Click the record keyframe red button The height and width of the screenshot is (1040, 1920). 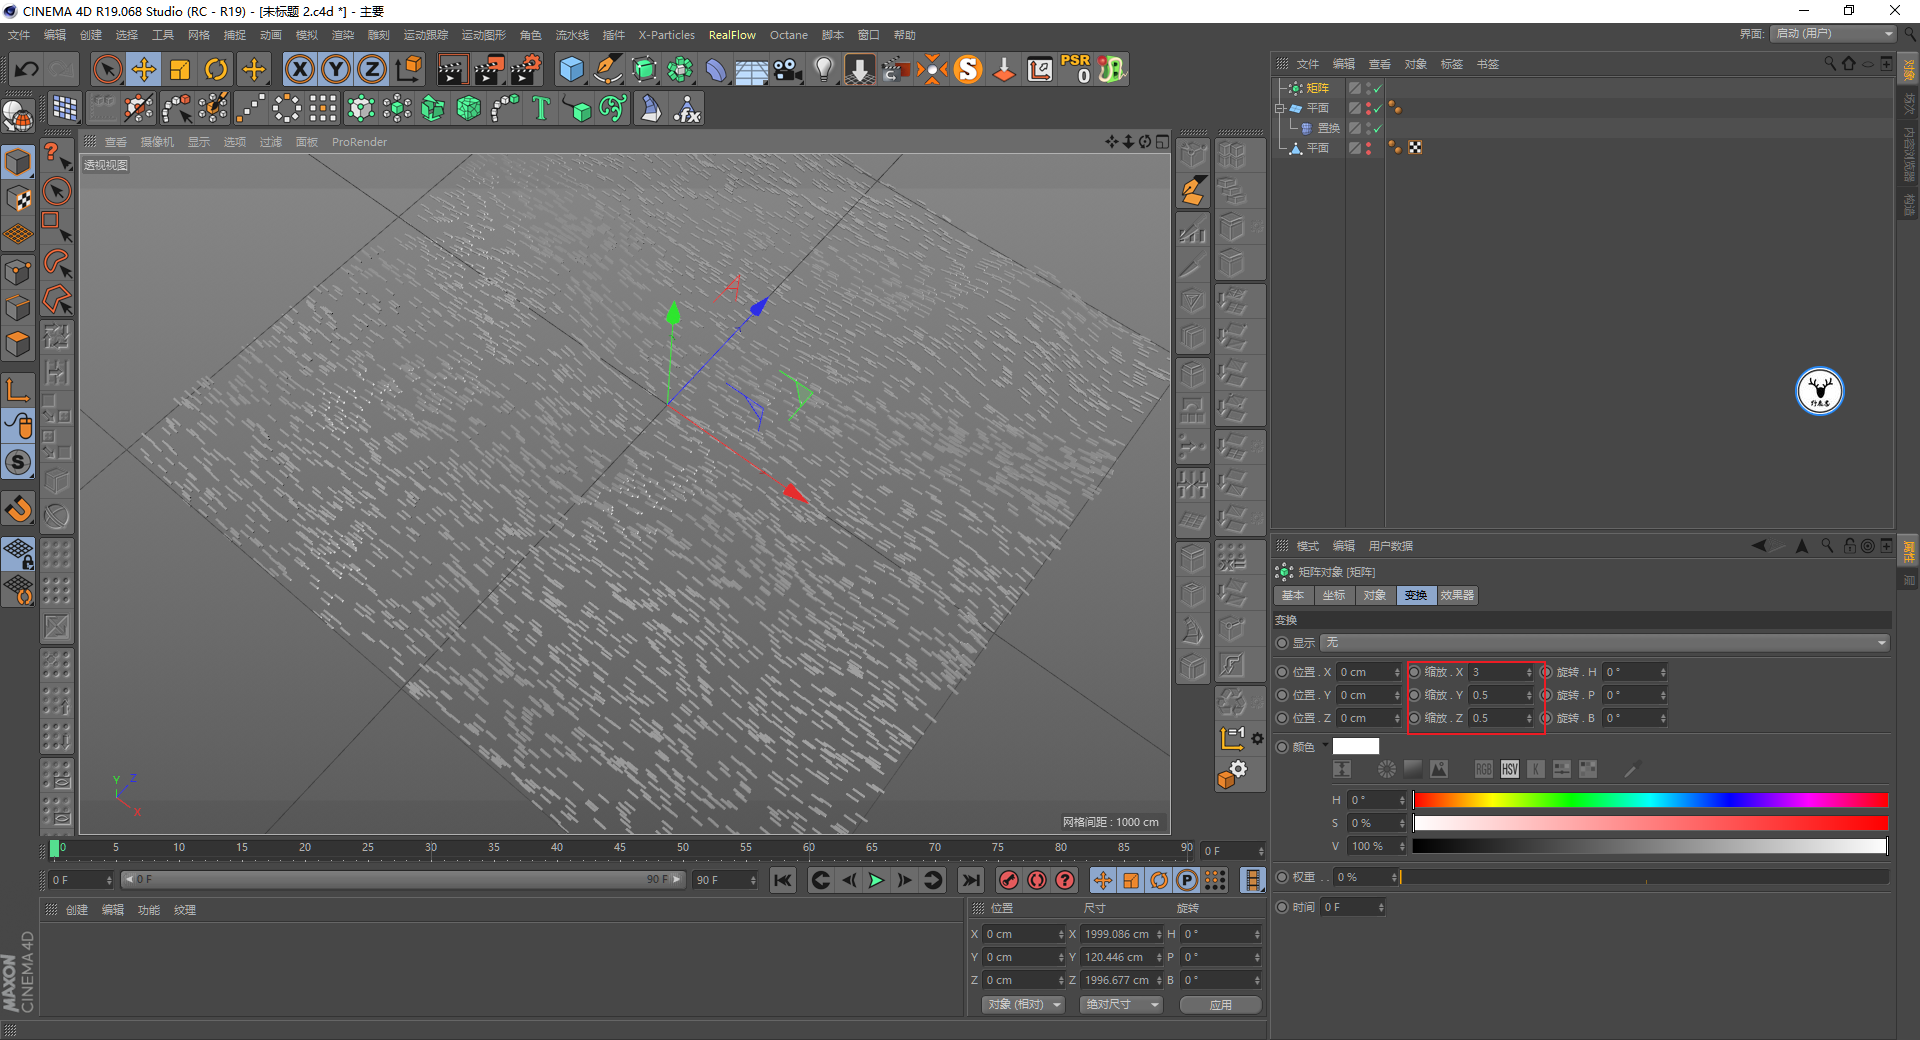point(1009,880)
